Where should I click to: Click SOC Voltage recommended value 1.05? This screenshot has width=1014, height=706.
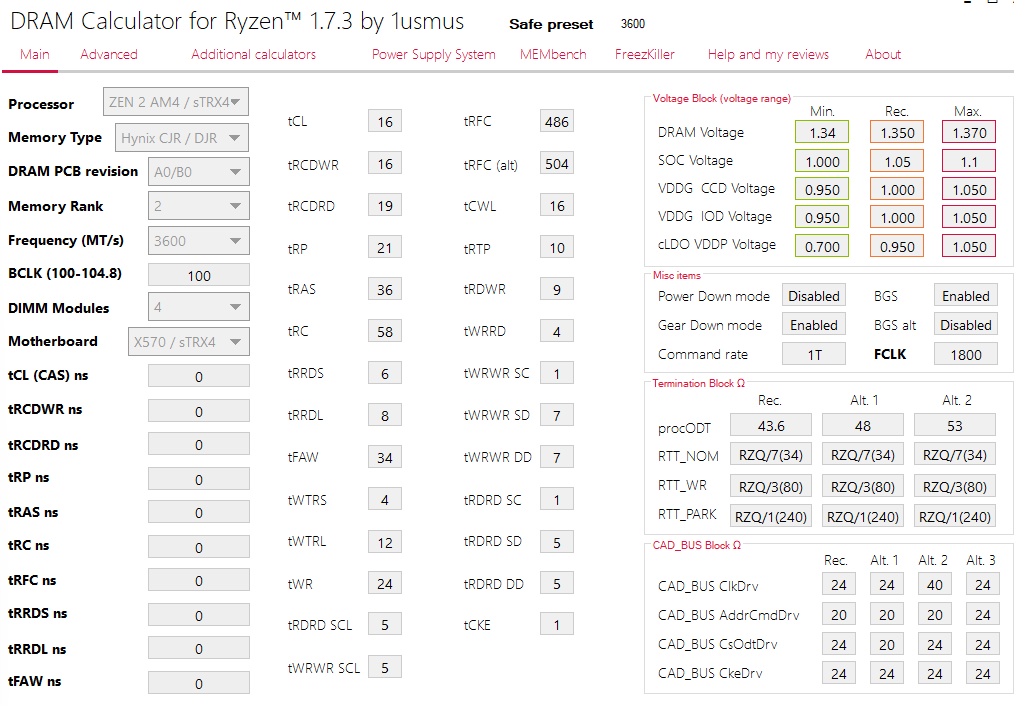tap(897, 161)
